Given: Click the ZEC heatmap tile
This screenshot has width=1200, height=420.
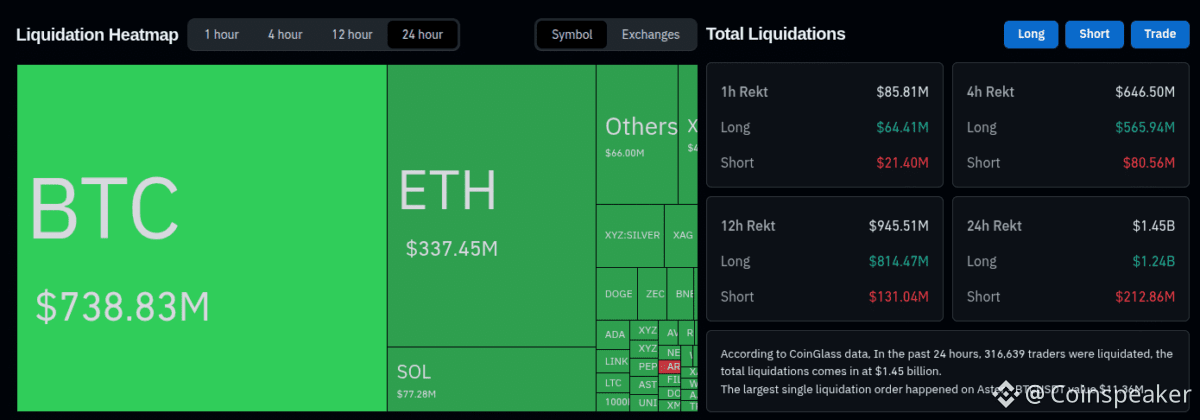Looking at the screenshot, I should coord(654,294).
